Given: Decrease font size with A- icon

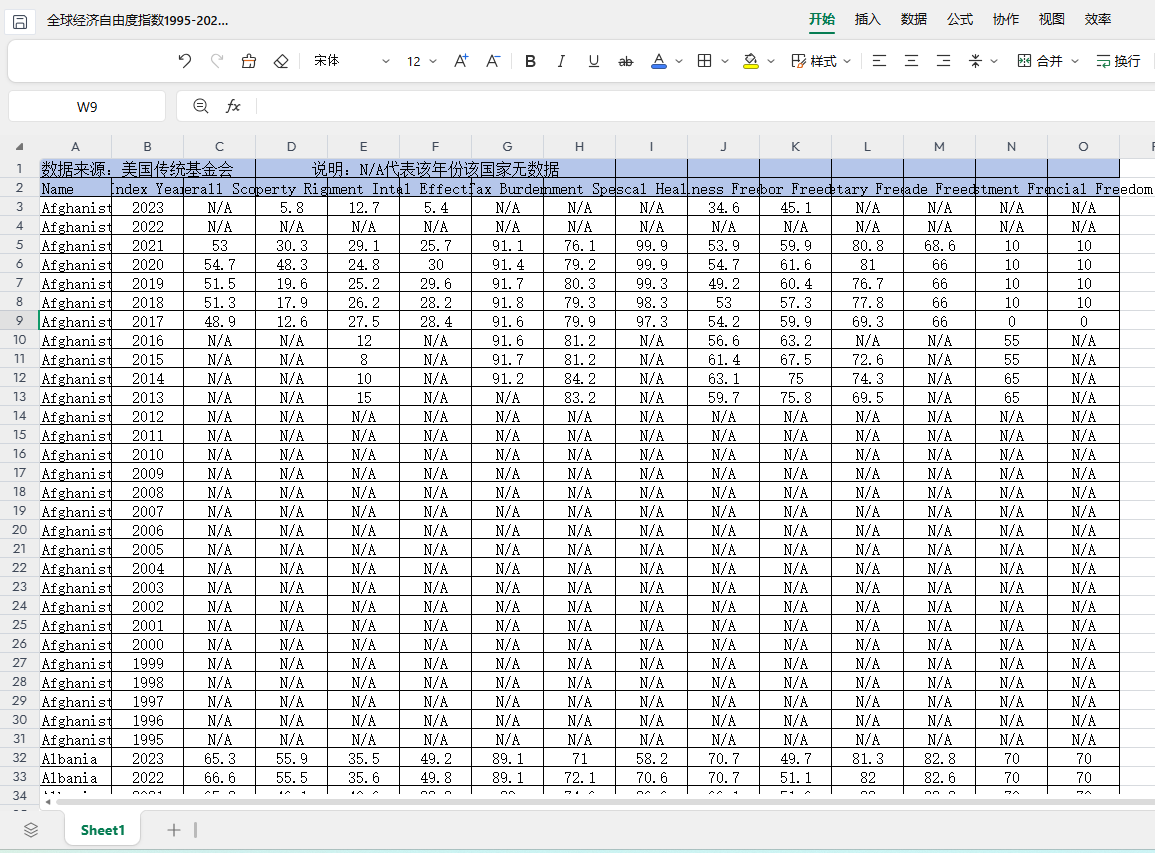Looking at the screenshot, I should click(x=494, y=61).
